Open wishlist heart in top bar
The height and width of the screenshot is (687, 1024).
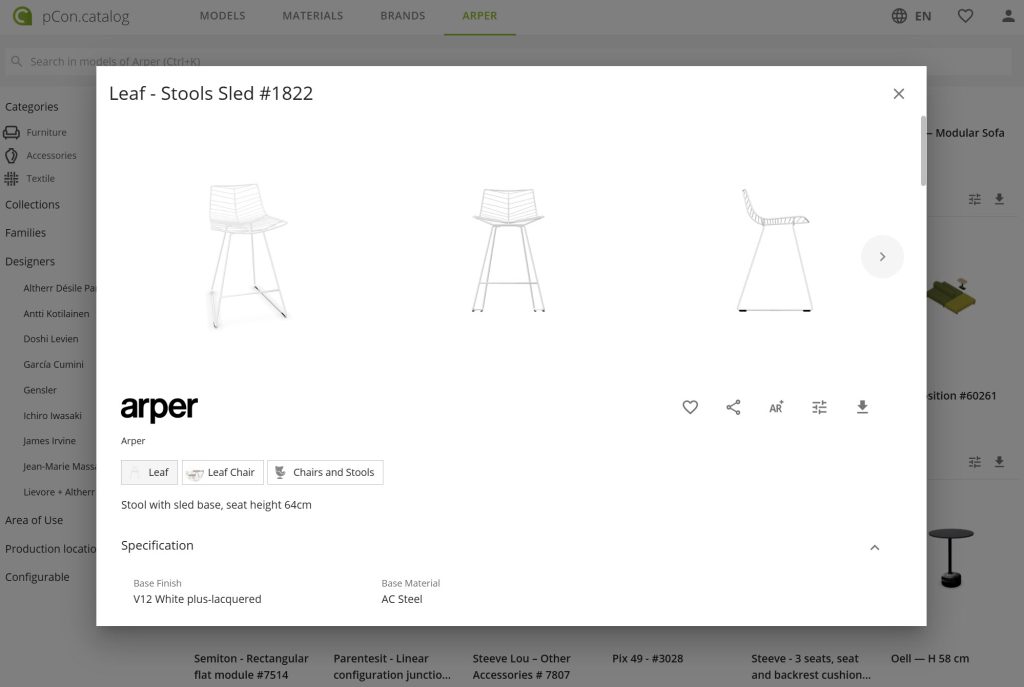click(965, 16)
